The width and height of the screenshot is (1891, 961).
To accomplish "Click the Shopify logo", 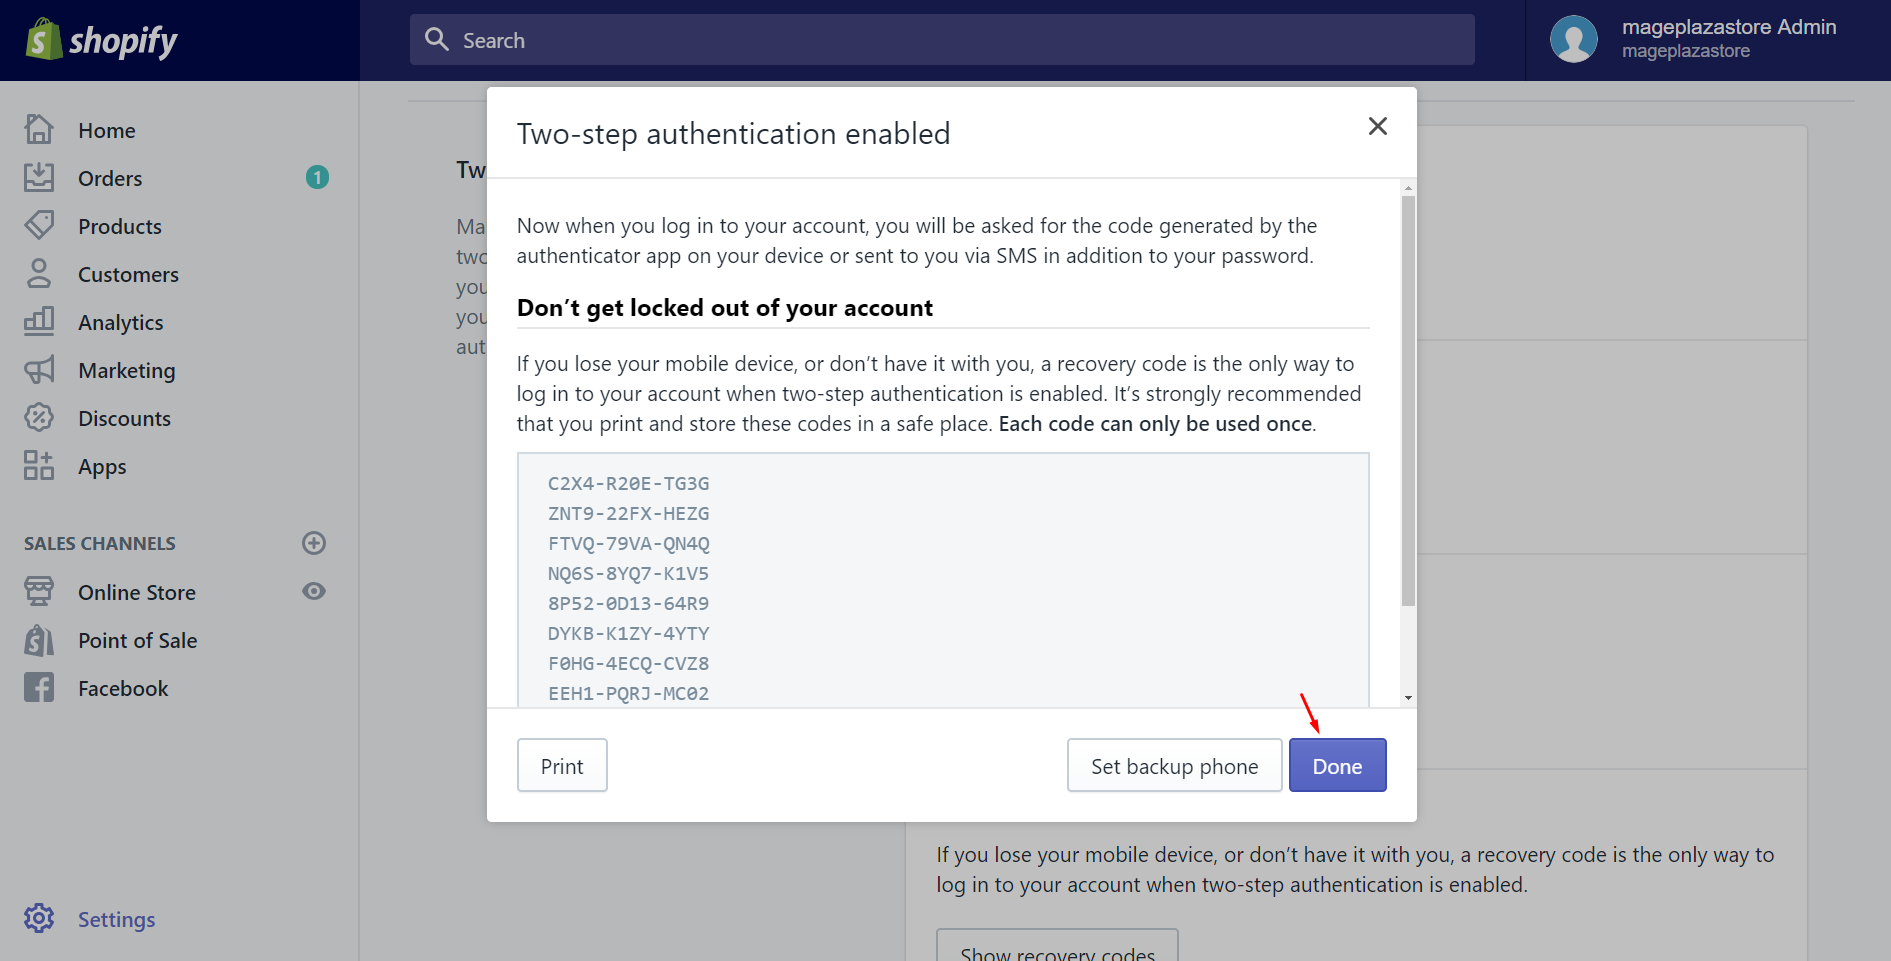I will coord(101,40).
